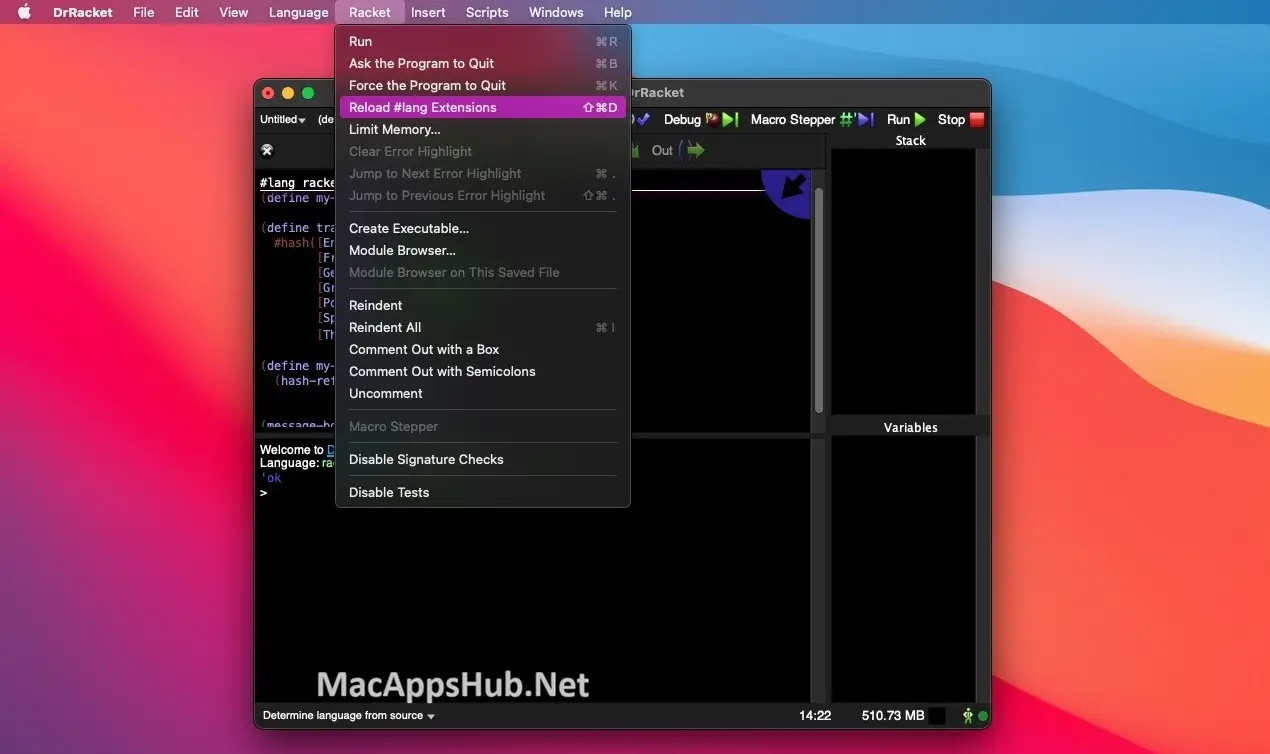Select Reindent menu item
1270x754 pixels.
[x=483, y=305]
